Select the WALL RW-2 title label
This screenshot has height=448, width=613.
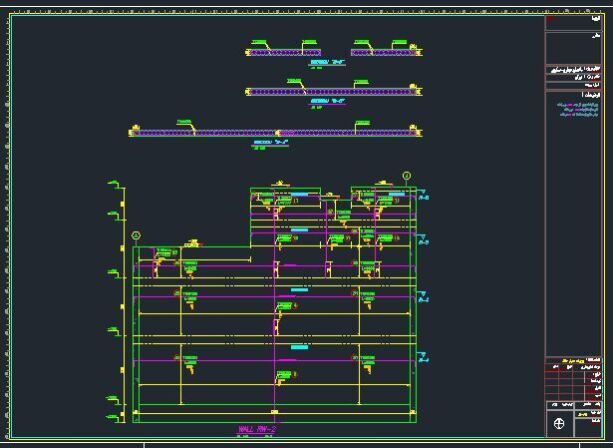(256, 430)
